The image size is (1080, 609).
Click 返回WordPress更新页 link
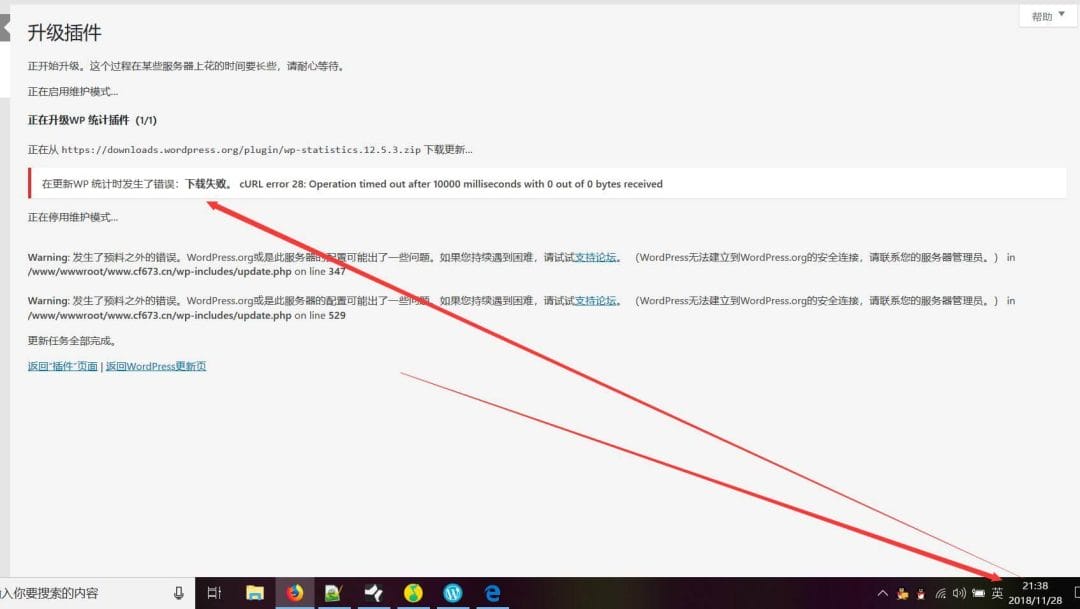point(156,366)
